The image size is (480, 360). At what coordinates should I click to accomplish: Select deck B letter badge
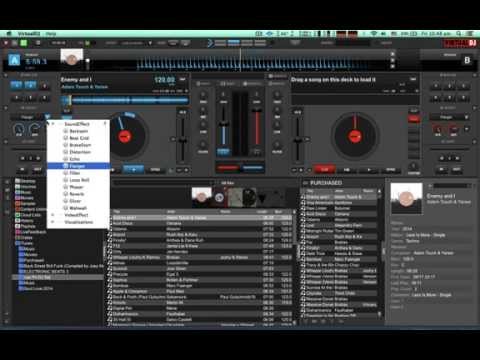point(467,60)
